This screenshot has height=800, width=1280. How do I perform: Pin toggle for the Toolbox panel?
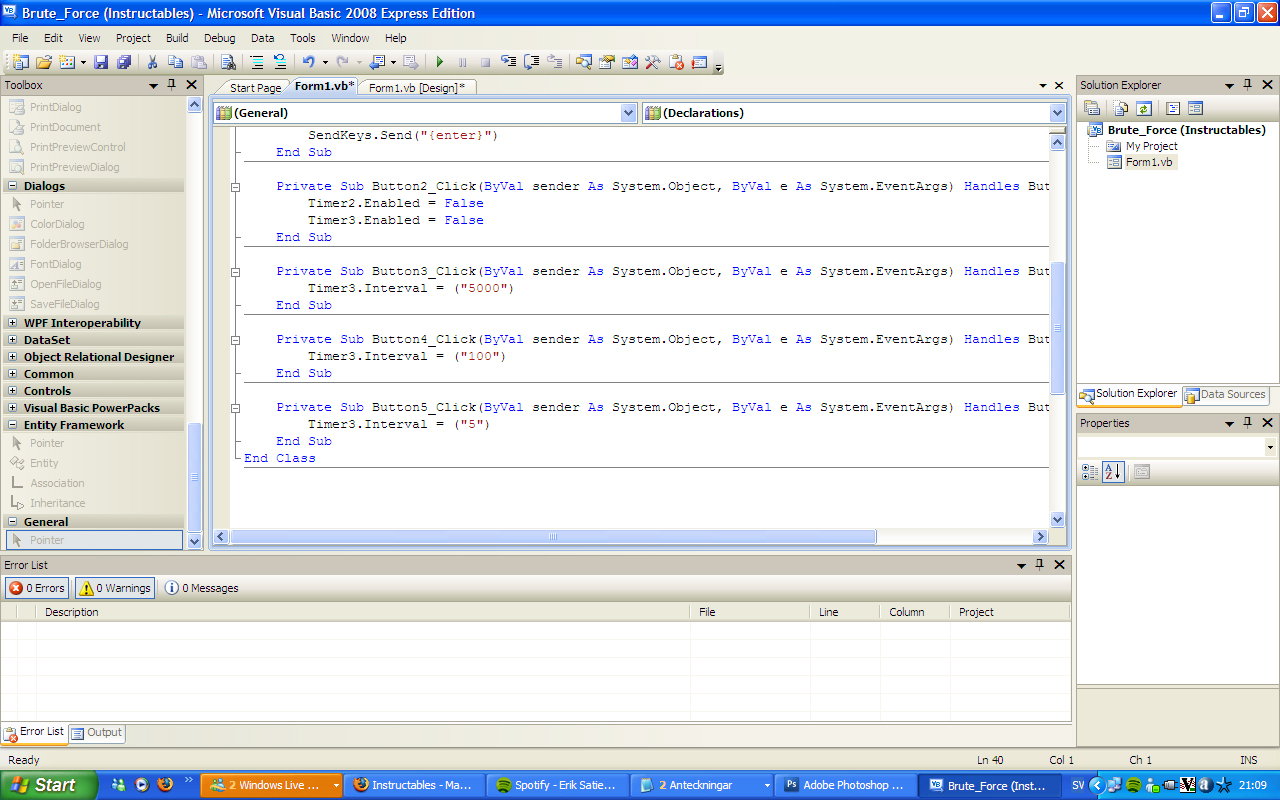coord(172,85)
